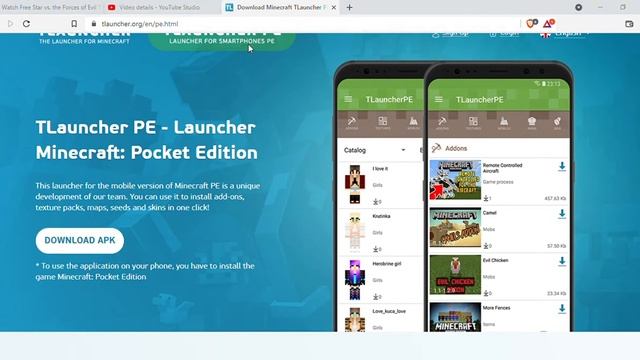Click the round icon in title bar

578,7
